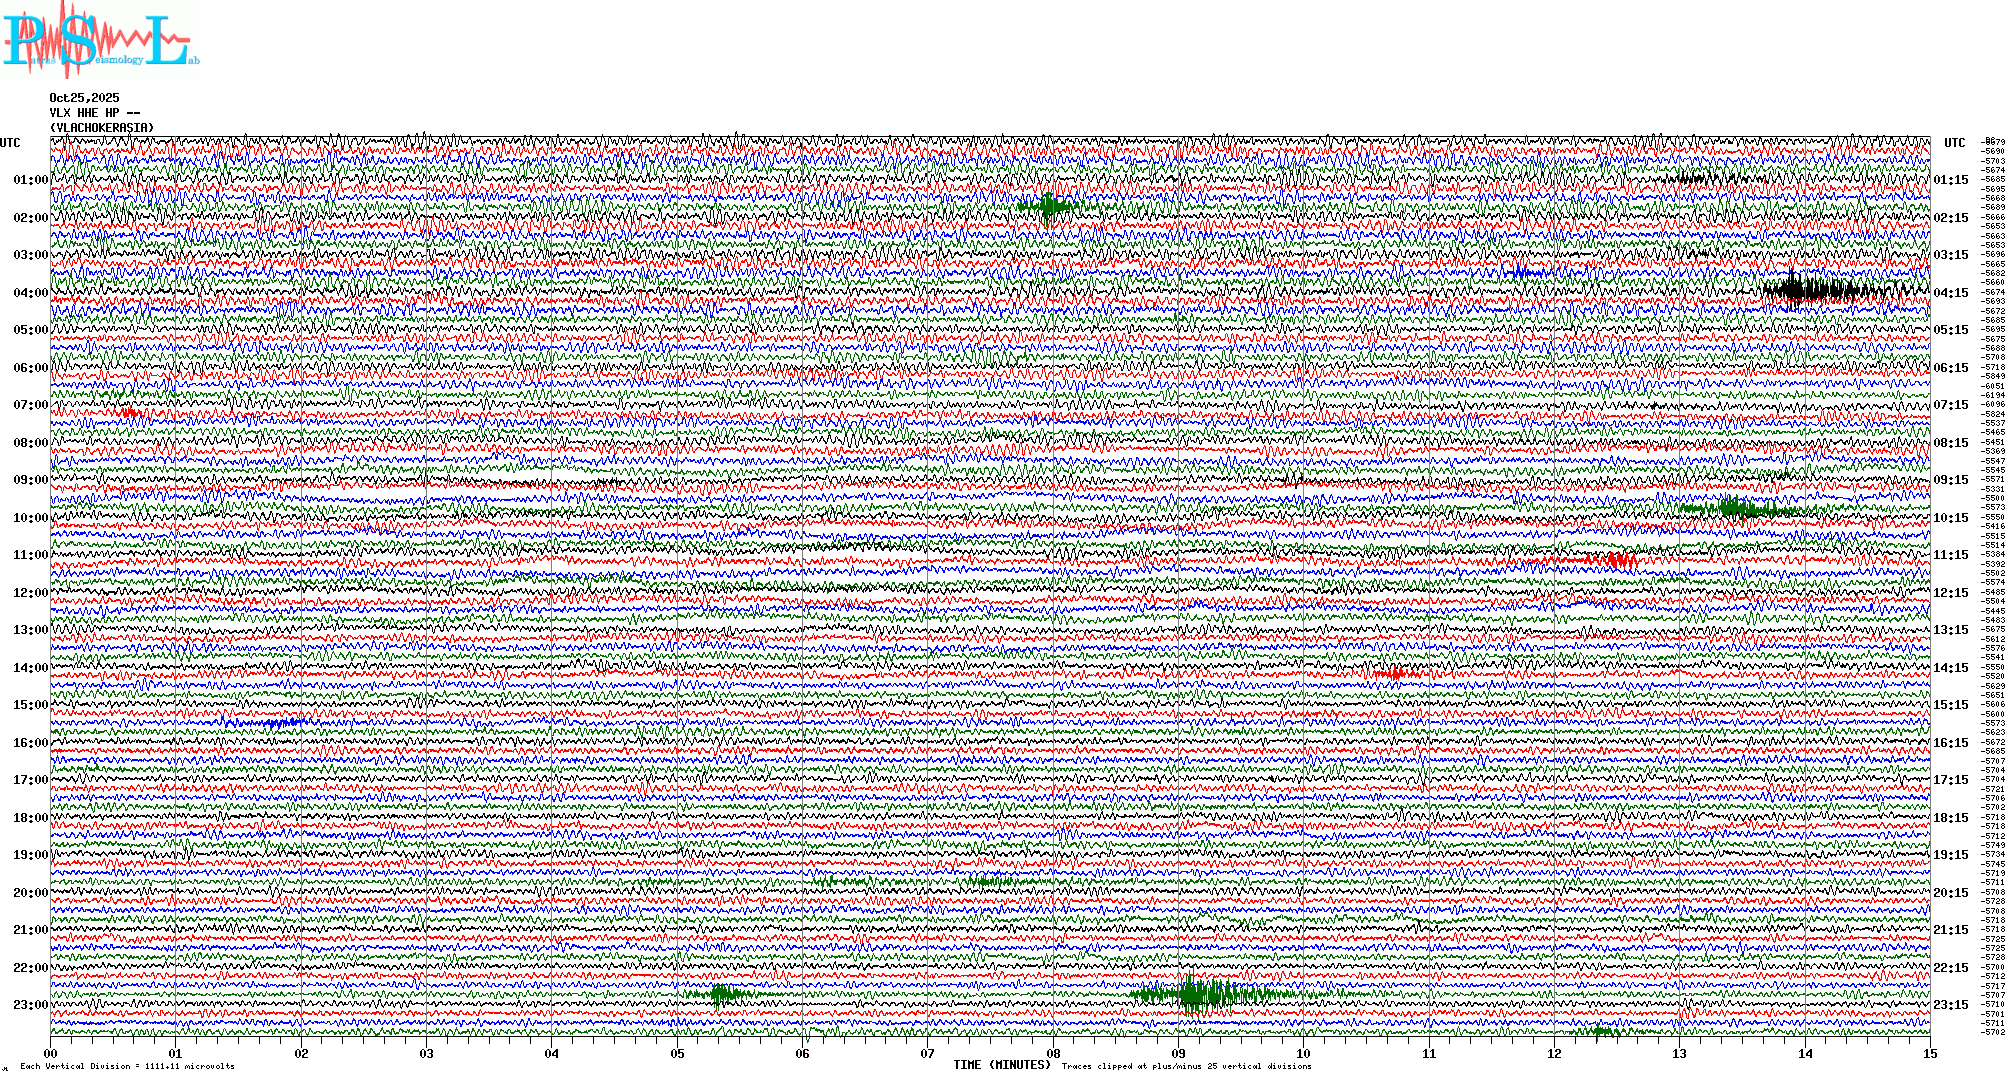
Task: Click minute 15 tick on bottom axis
Action: tap(1930, 1053)
